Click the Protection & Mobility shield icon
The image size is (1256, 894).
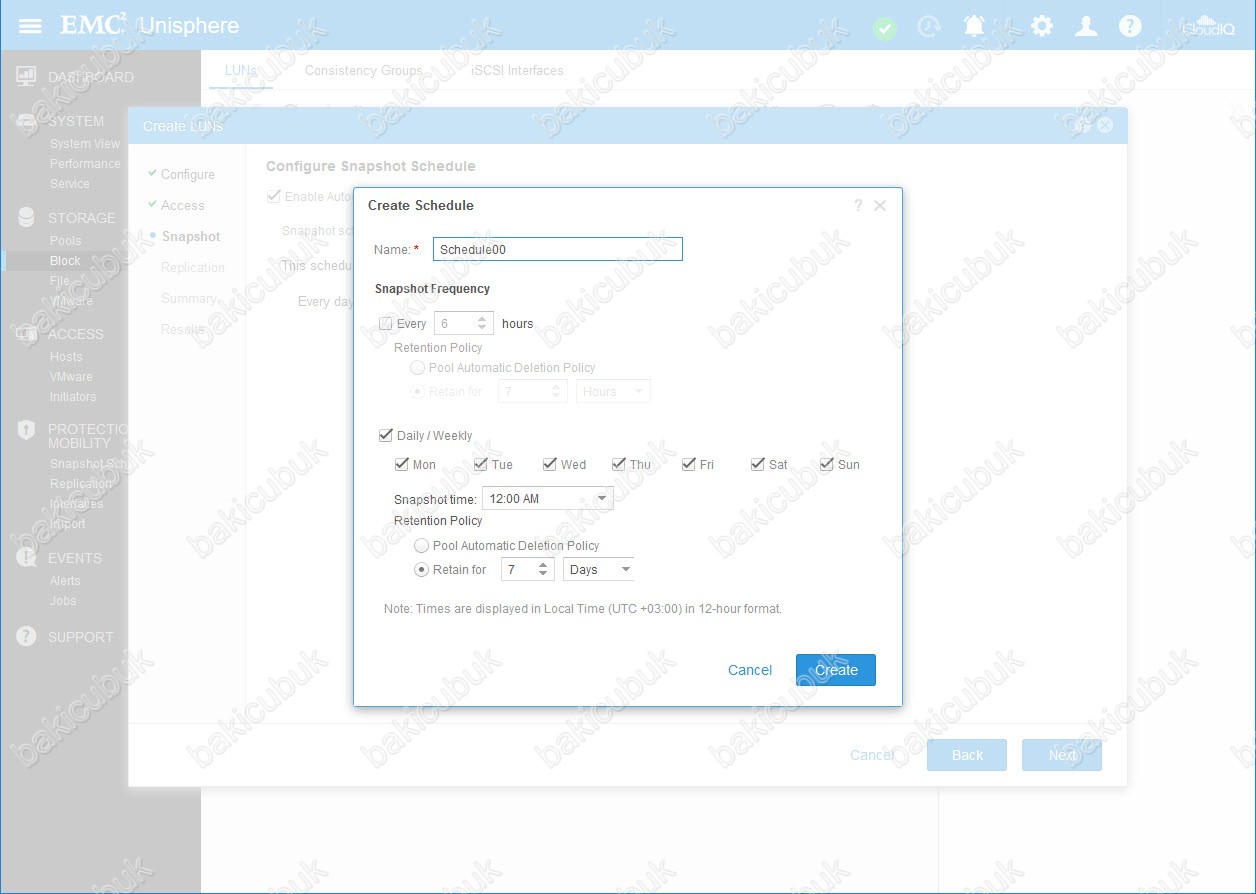point(27,430)
